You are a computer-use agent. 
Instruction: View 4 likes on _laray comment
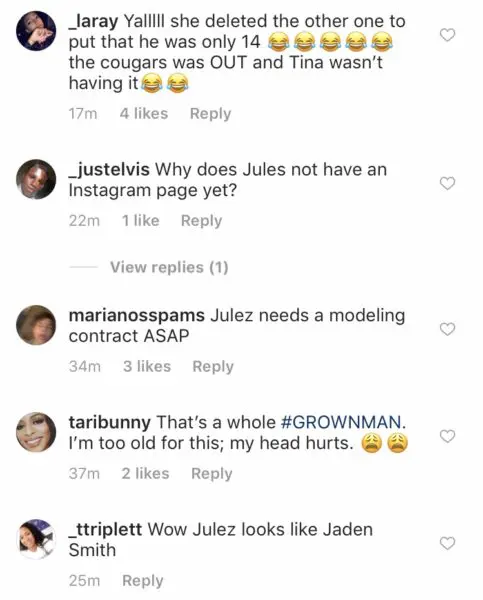click(x=144, y=114)
